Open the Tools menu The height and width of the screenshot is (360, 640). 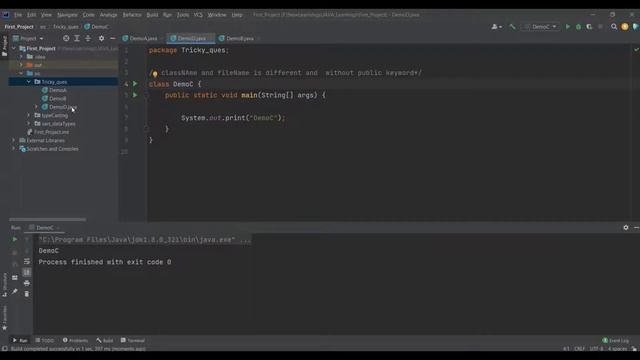pyautogui.click(x=183, y=15)
